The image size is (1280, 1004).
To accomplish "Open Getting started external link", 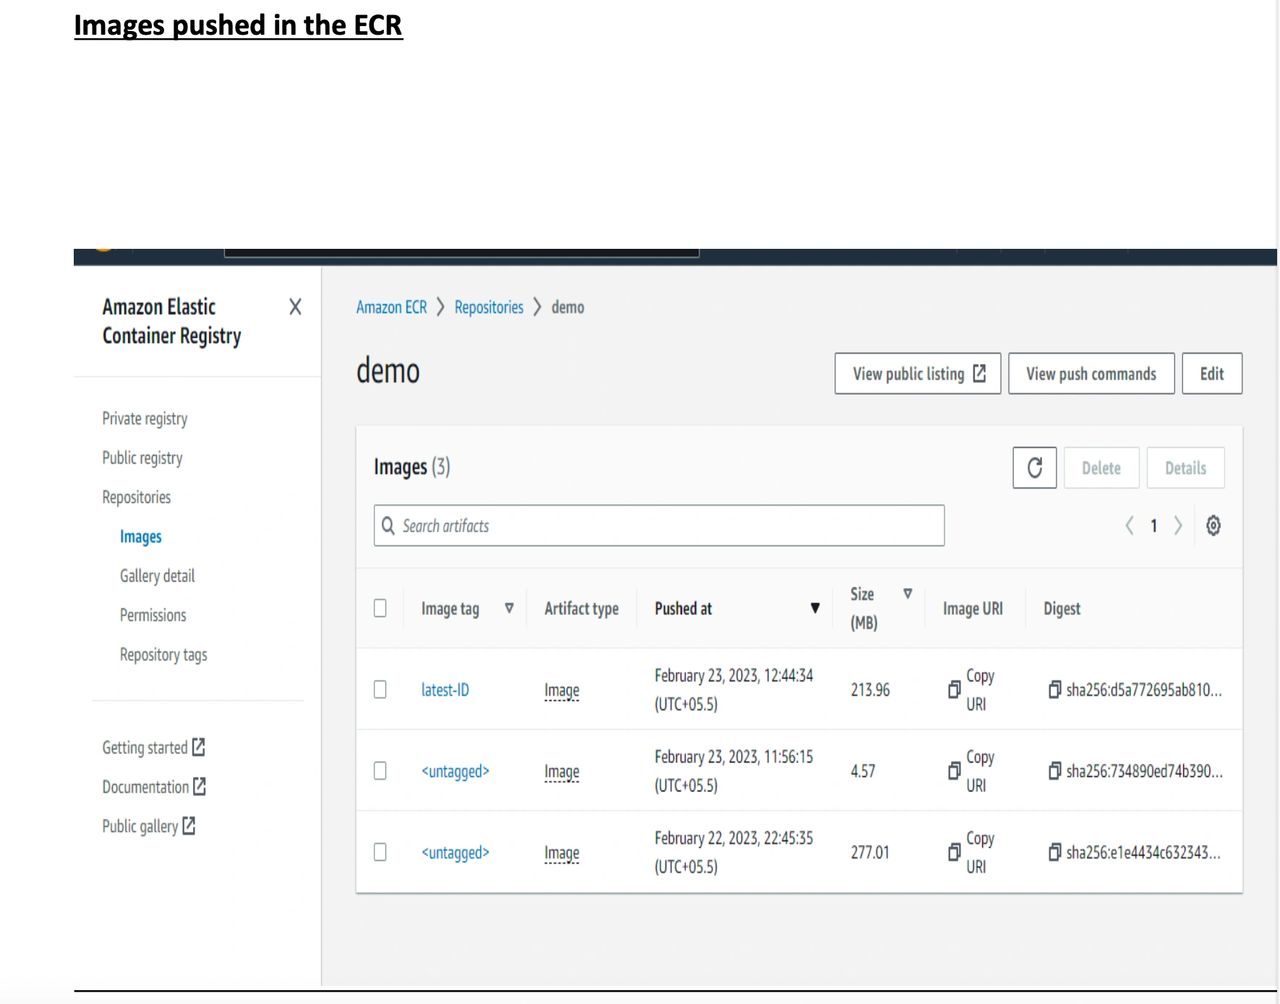I will [x=154, y=747].
